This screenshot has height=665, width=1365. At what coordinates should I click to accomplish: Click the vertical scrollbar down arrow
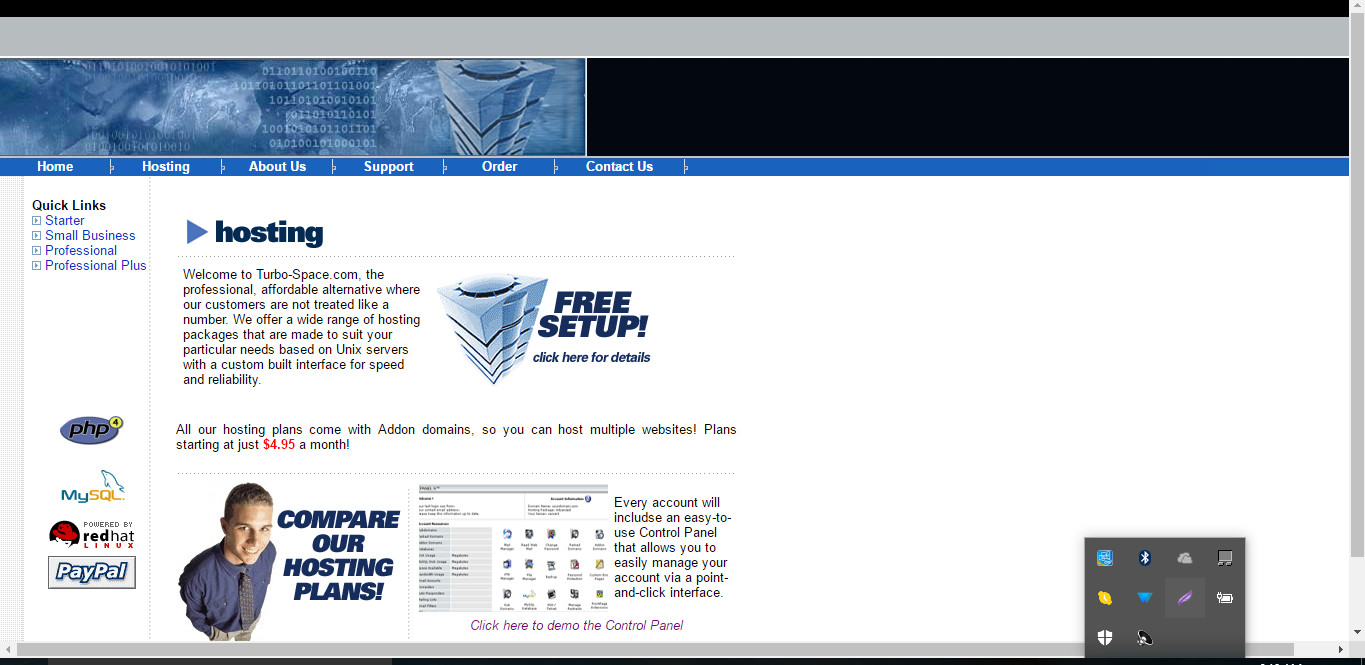(x=1357, y=633)
